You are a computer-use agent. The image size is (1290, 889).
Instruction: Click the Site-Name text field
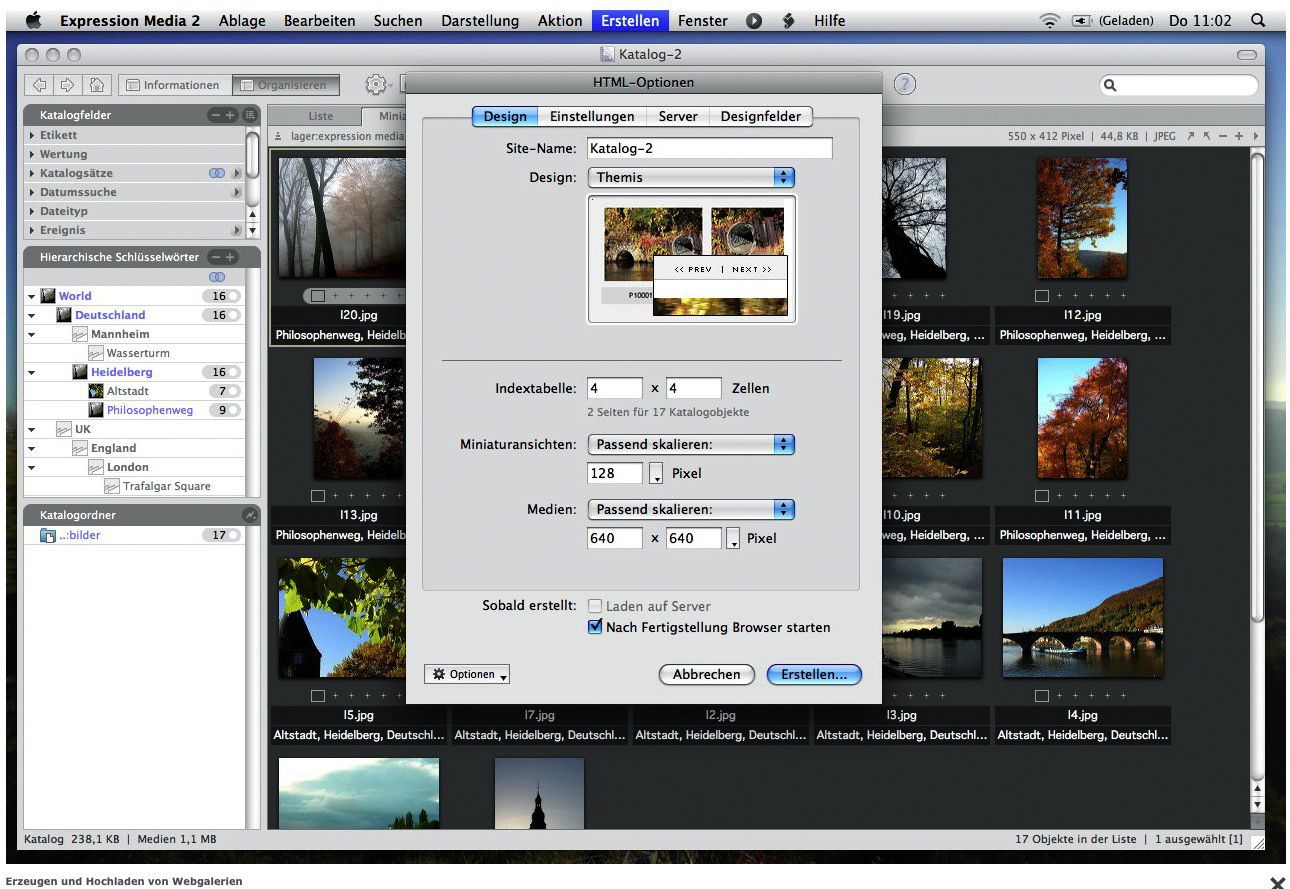709,148
